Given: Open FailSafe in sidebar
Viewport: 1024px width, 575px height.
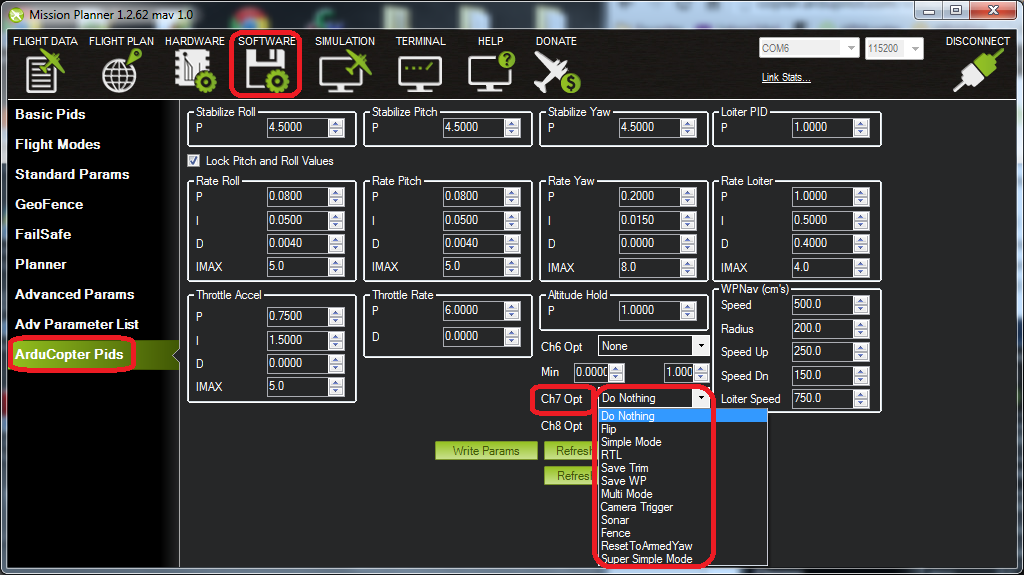Looking at the screenshot, I should tap(43, 234).
